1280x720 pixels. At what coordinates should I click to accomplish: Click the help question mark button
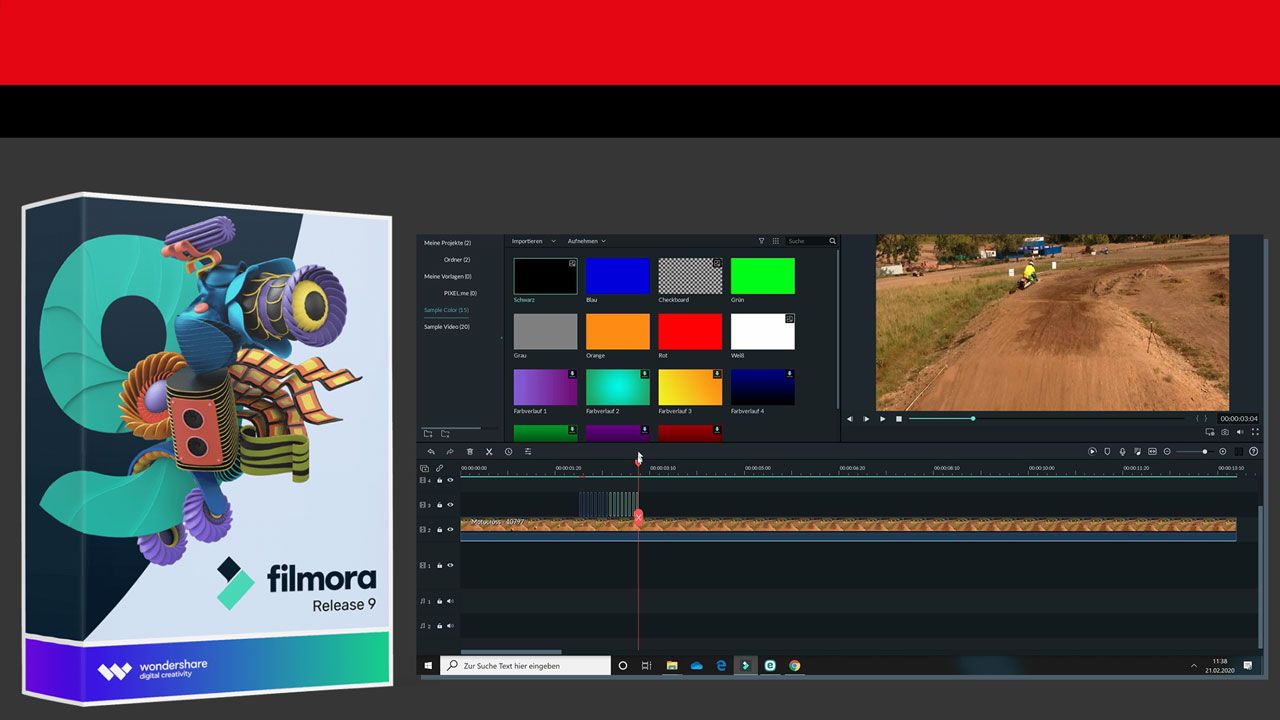pyautogui.click(x=1254, y=451)
